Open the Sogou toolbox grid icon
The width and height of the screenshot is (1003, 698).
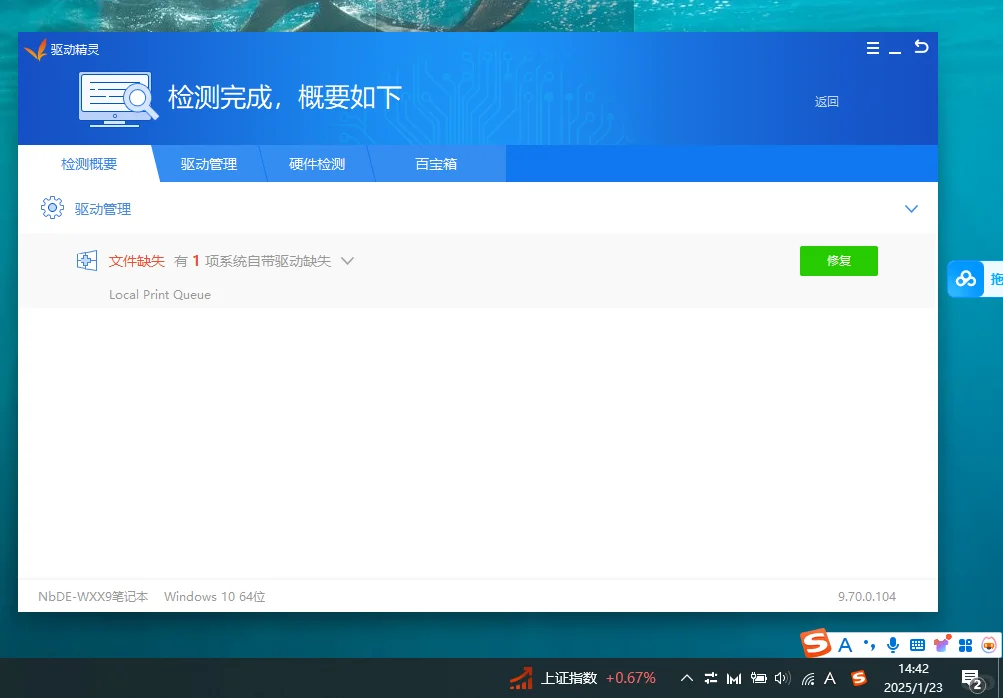965,644
